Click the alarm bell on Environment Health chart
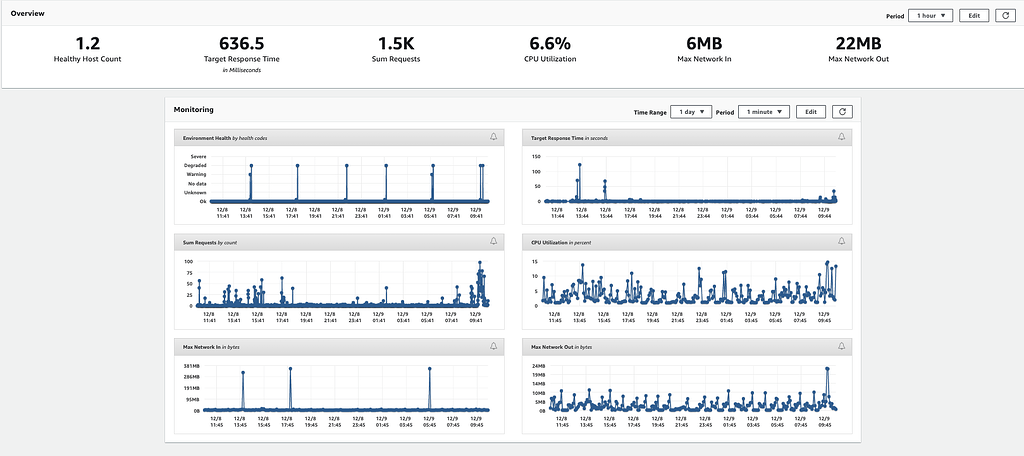The width and height of the screenshot is (1024, 456). (493, 137)
